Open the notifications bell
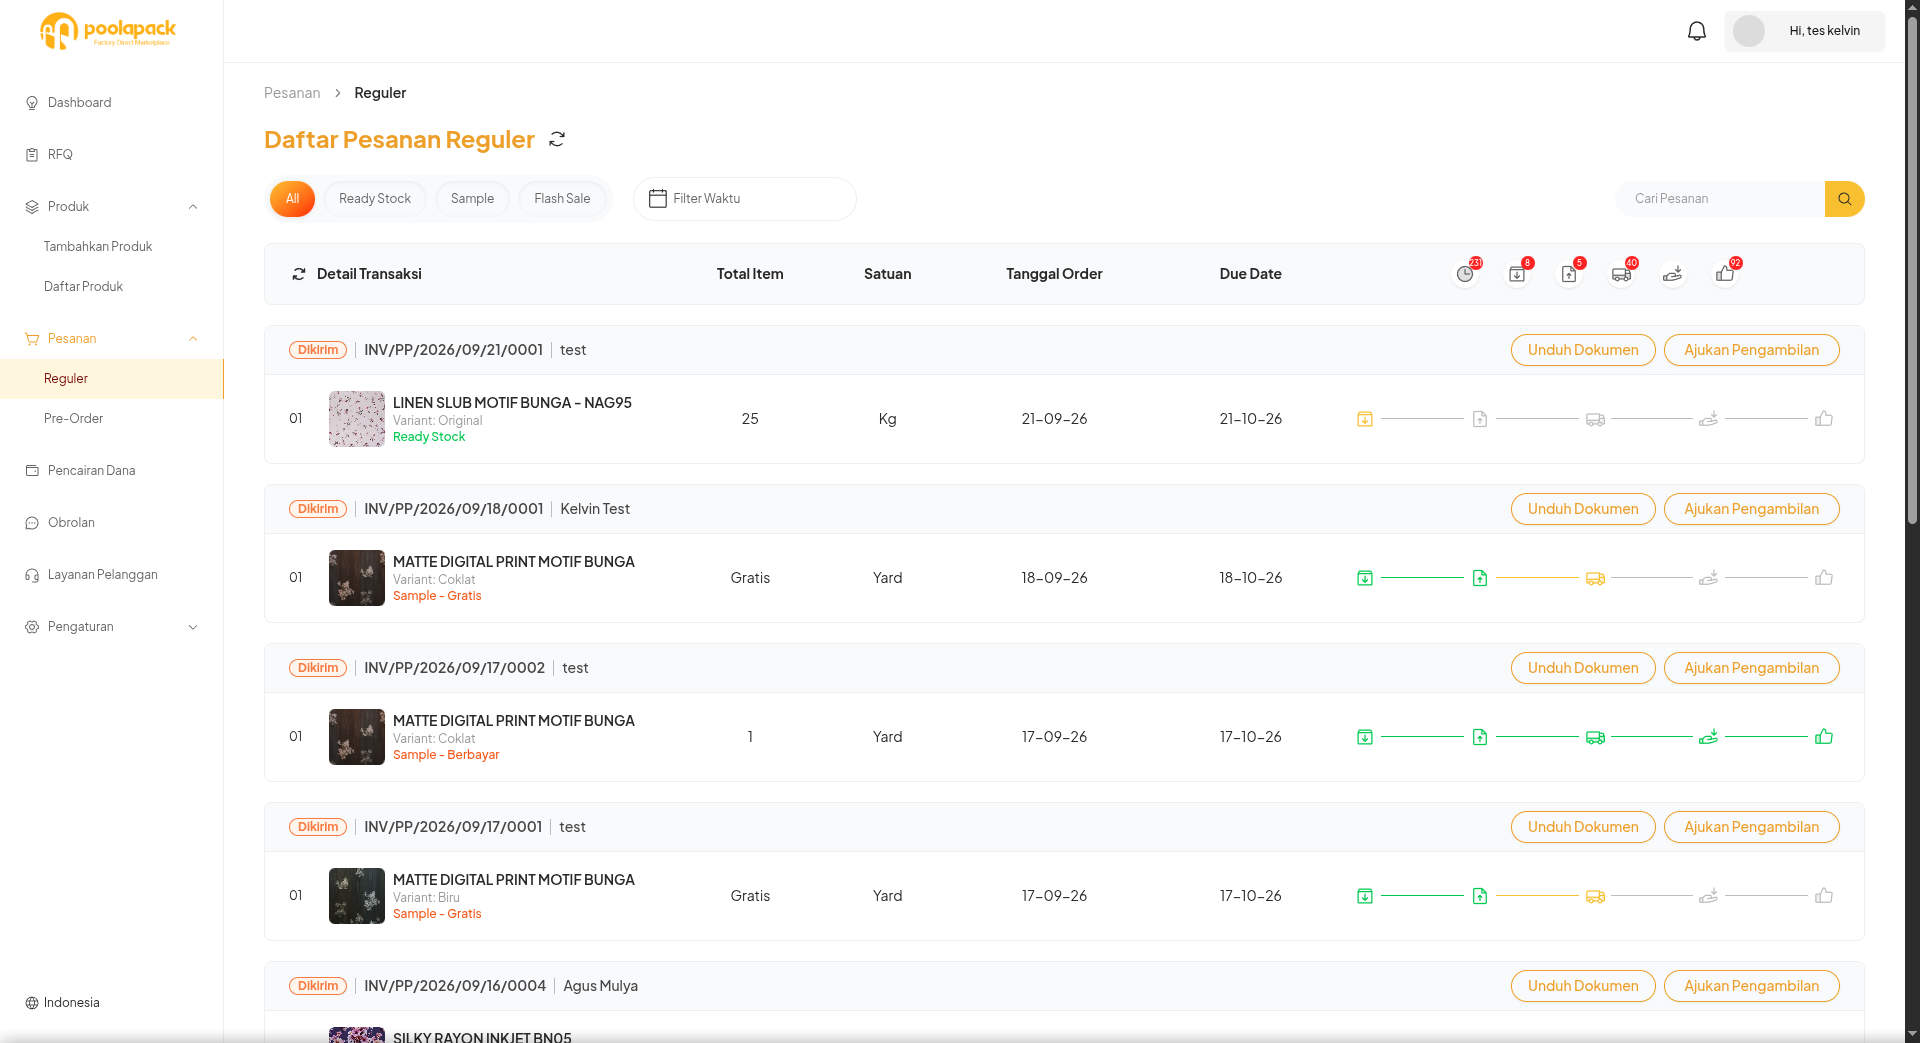Screen dimensions: 1920x1043 (x=1697, y=31)
